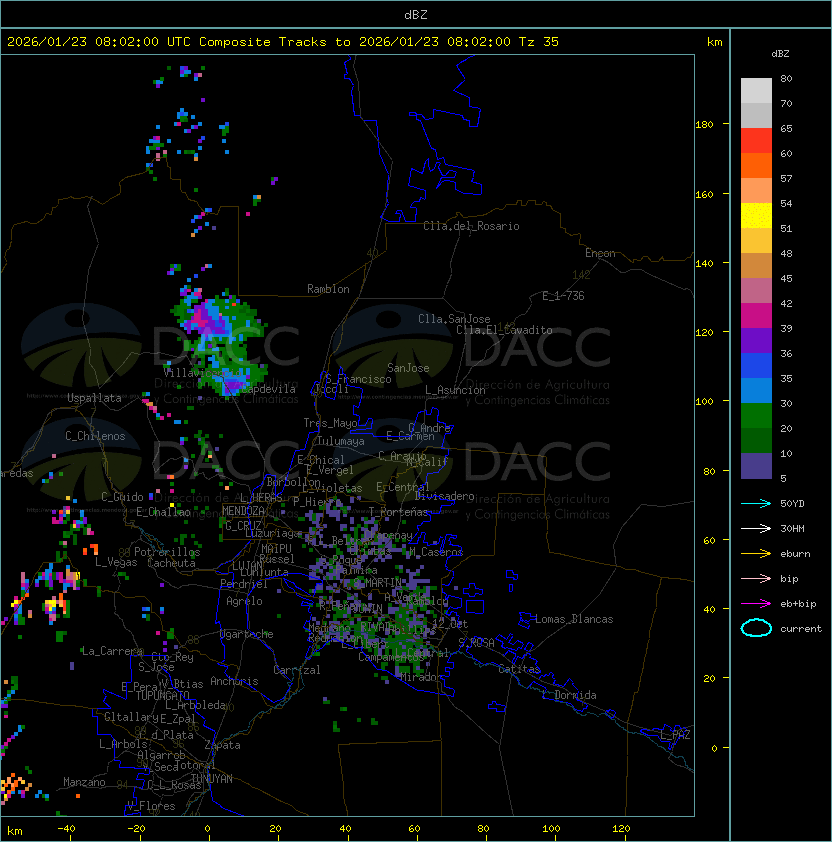Select the royal blue swatch near 36
The width and height of the screenshot is (832, 842).
pyautogui.click(x=756, y=366)
